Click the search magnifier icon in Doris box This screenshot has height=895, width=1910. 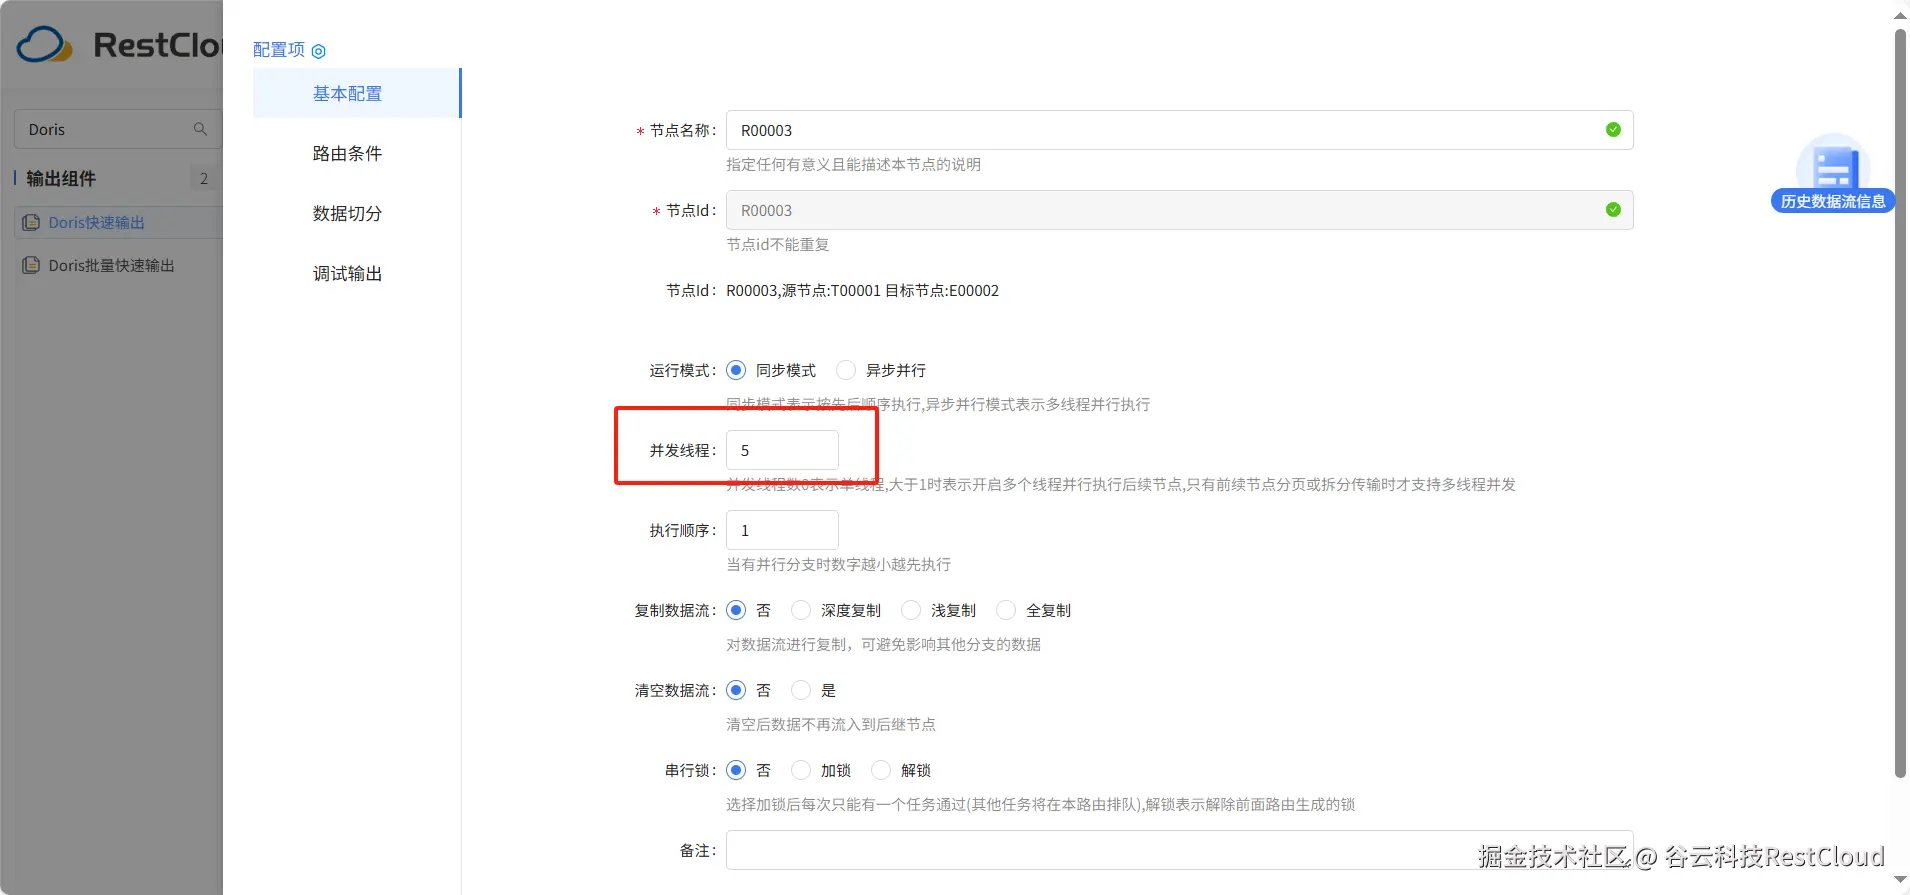tap(200, 129)
